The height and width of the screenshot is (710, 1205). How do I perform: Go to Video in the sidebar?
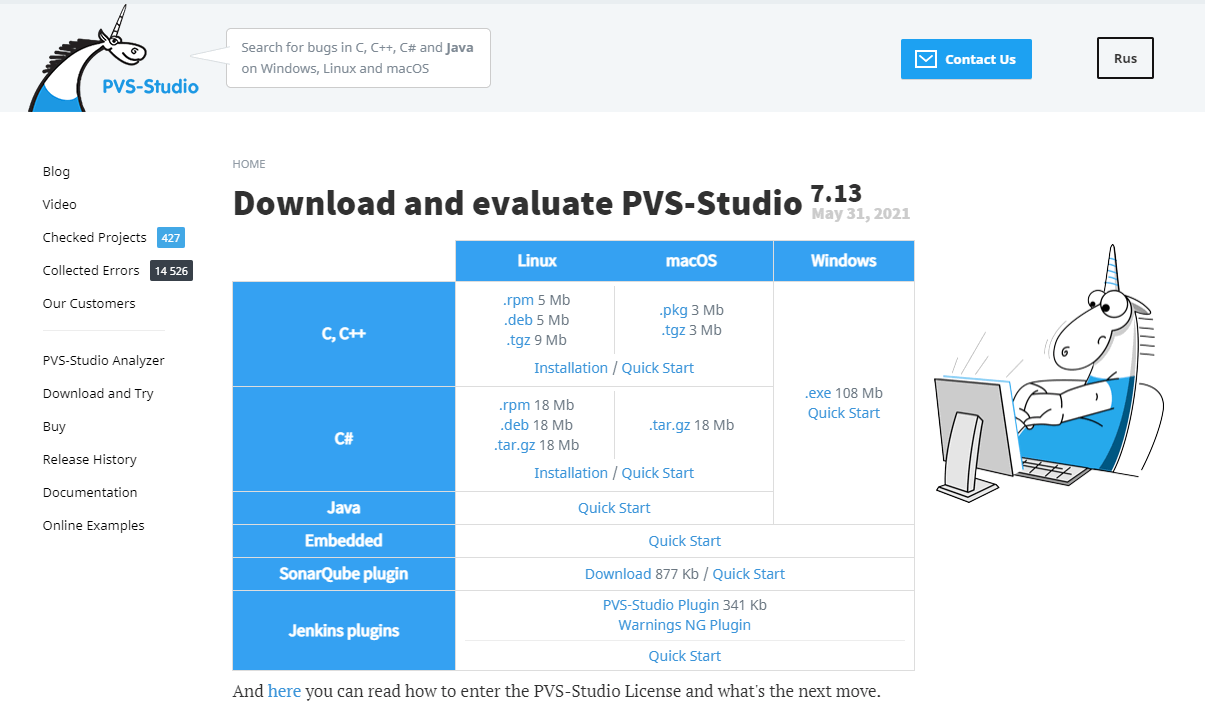click(60, 204)
